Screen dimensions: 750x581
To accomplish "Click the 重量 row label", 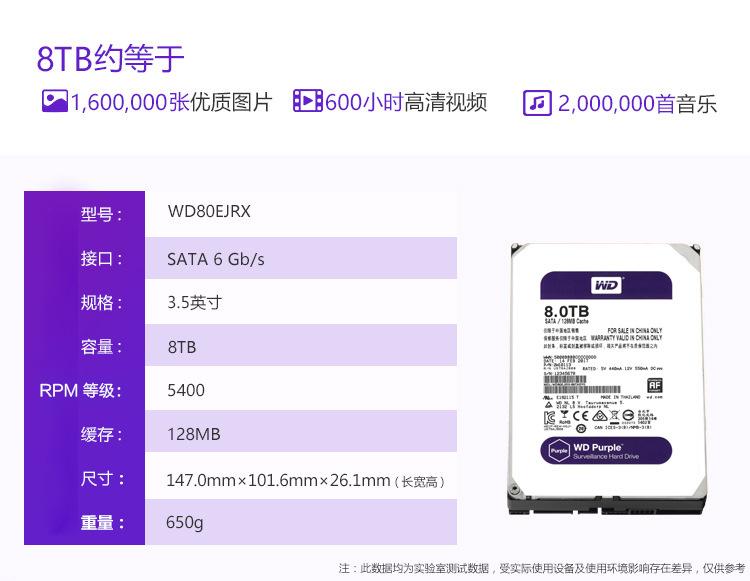I will click(x=101, y=522).
